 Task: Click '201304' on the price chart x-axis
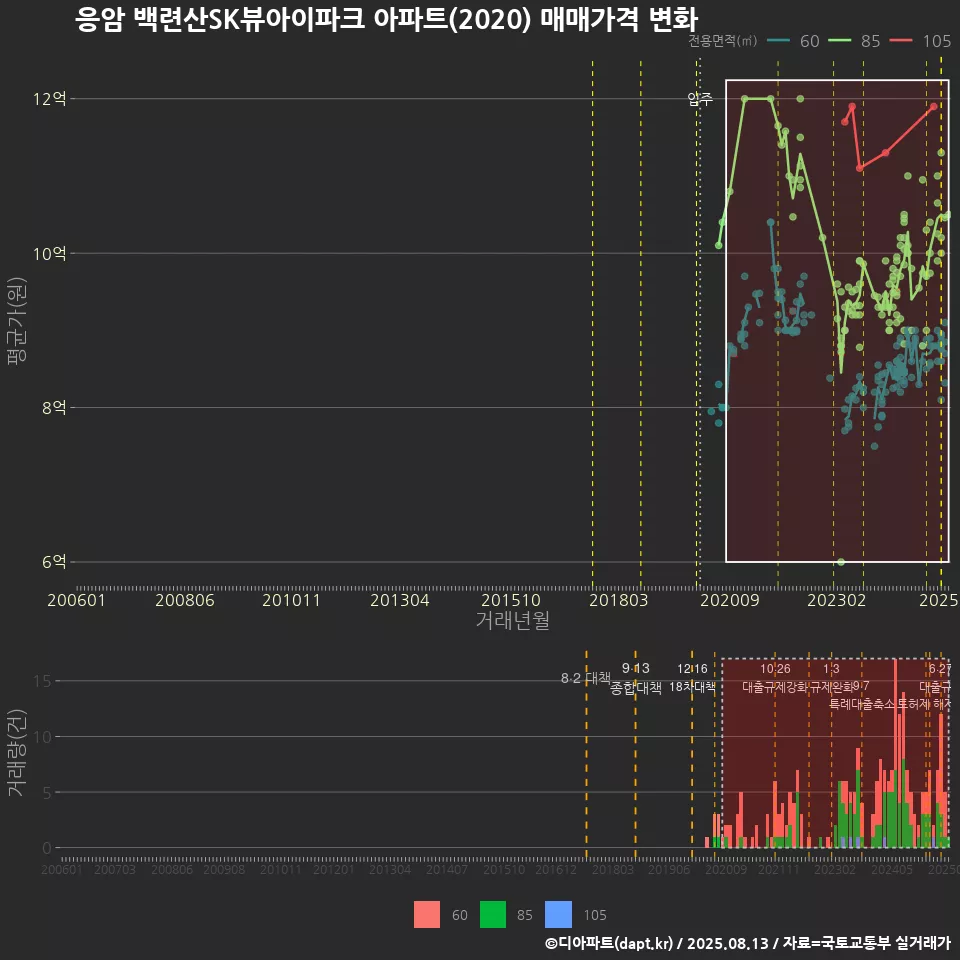click(x=399, y=600)
